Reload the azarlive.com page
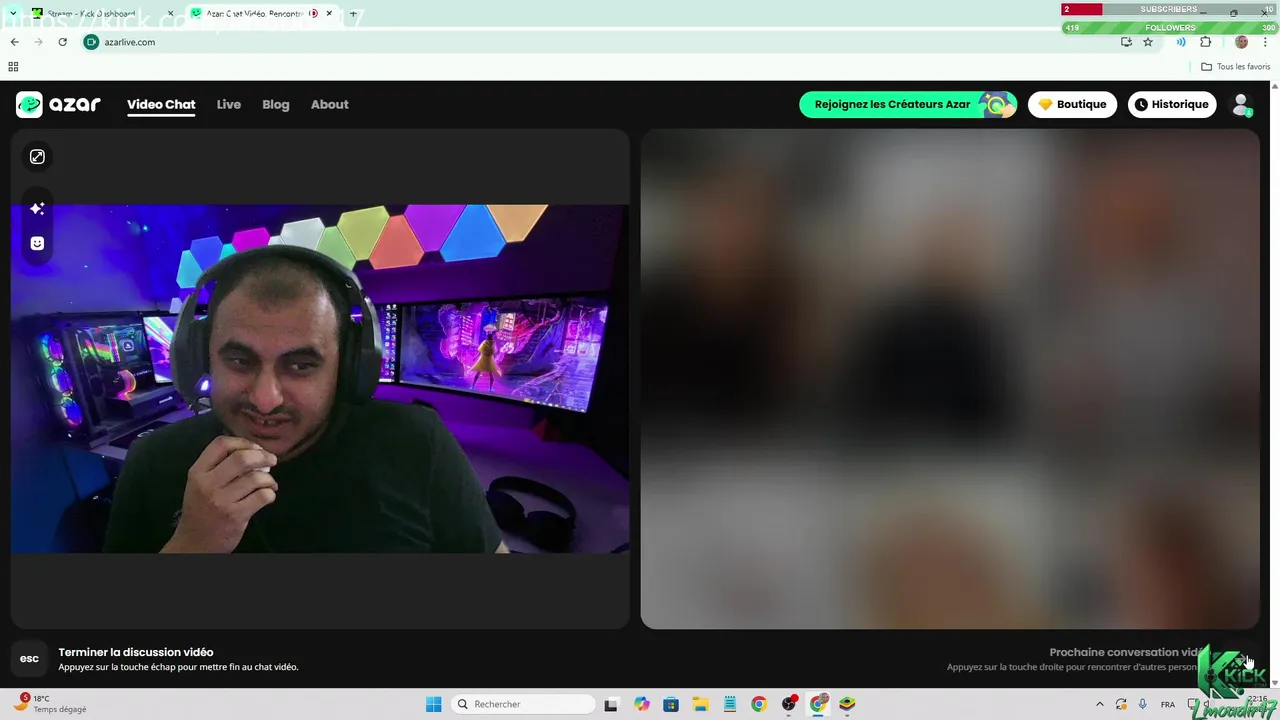The width and height of the screenshot is (1280, 720). (62, 42)
